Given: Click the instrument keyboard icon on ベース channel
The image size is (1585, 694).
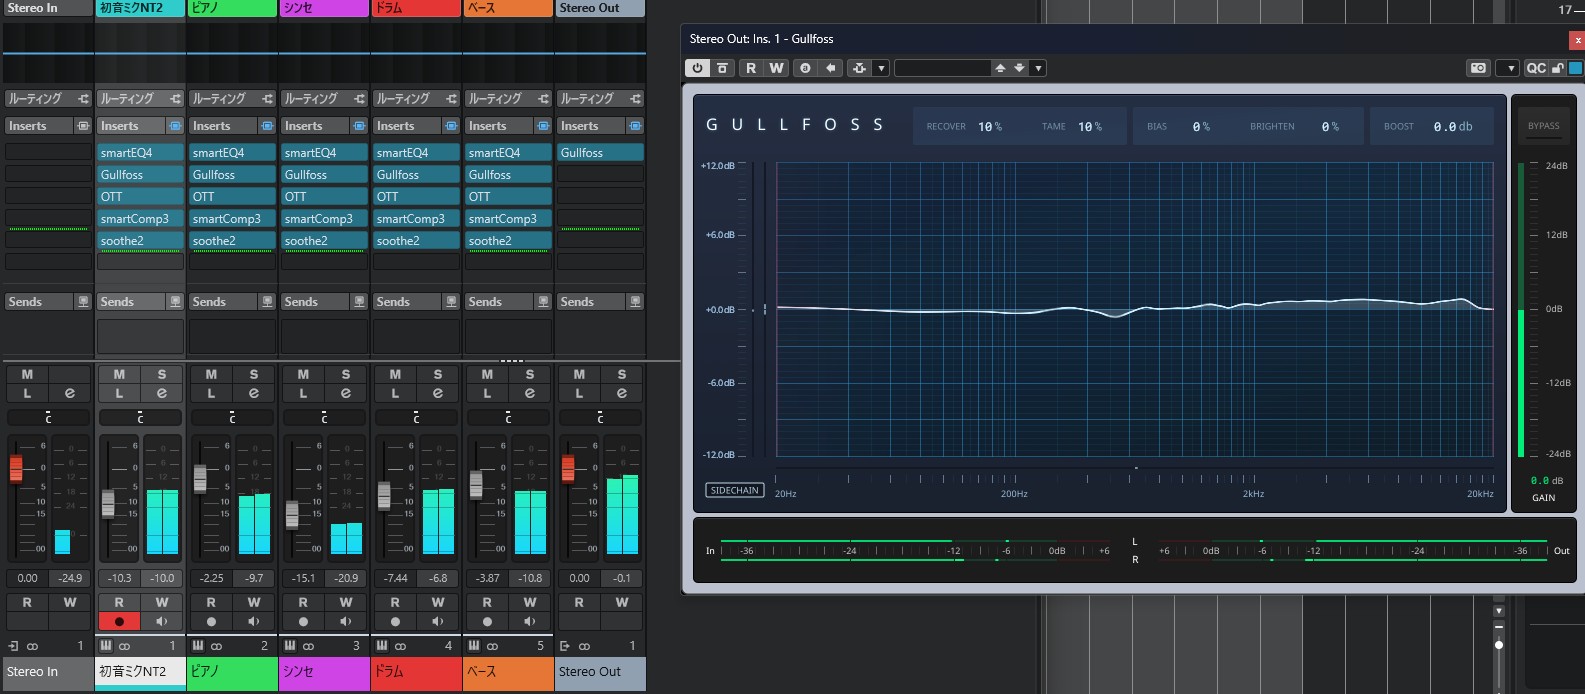Looking at the screenshot, I should click(474, 646).
